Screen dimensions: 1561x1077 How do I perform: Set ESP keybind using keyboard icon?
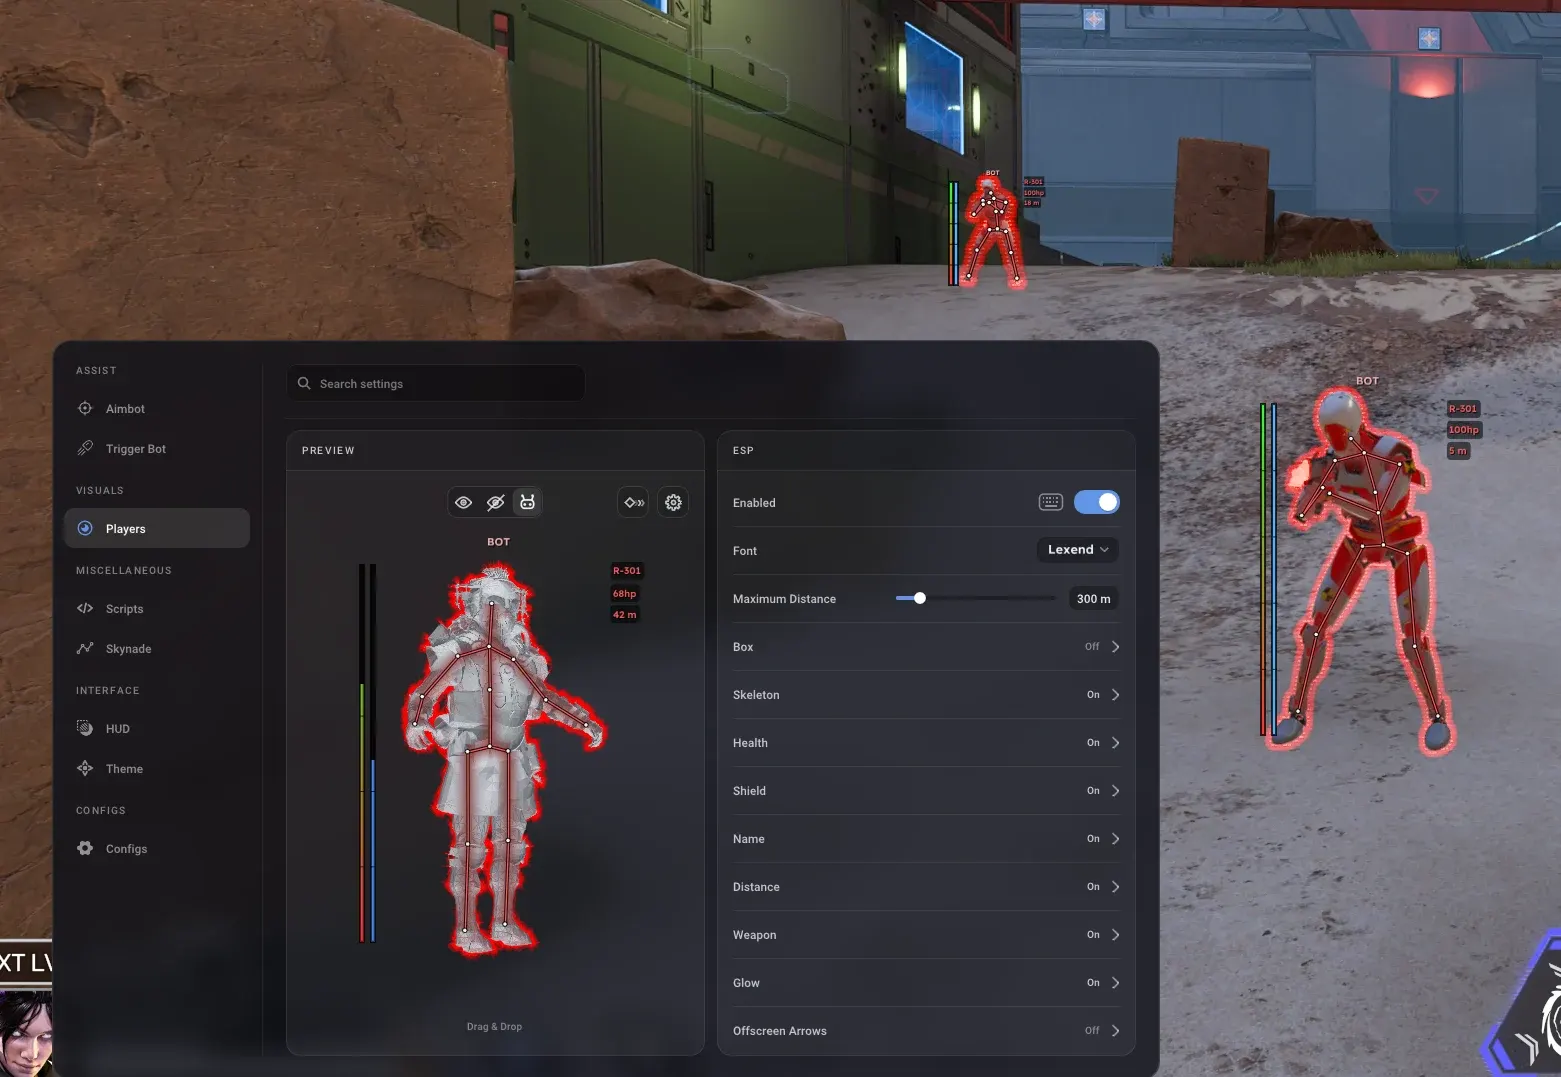pos(1050,502)
